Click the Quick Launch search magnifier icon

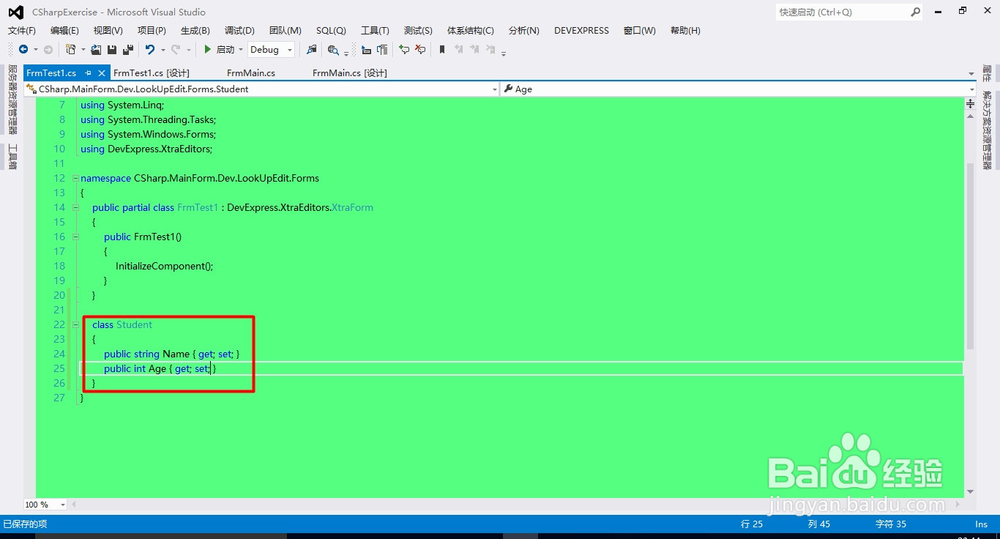916,11
